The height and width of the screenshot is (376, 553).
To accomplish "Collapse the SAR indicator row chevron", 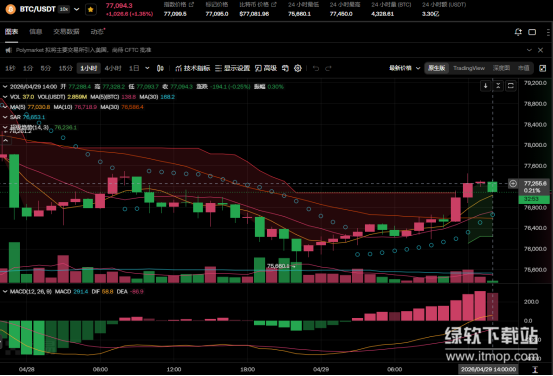I will coord(5,117).
